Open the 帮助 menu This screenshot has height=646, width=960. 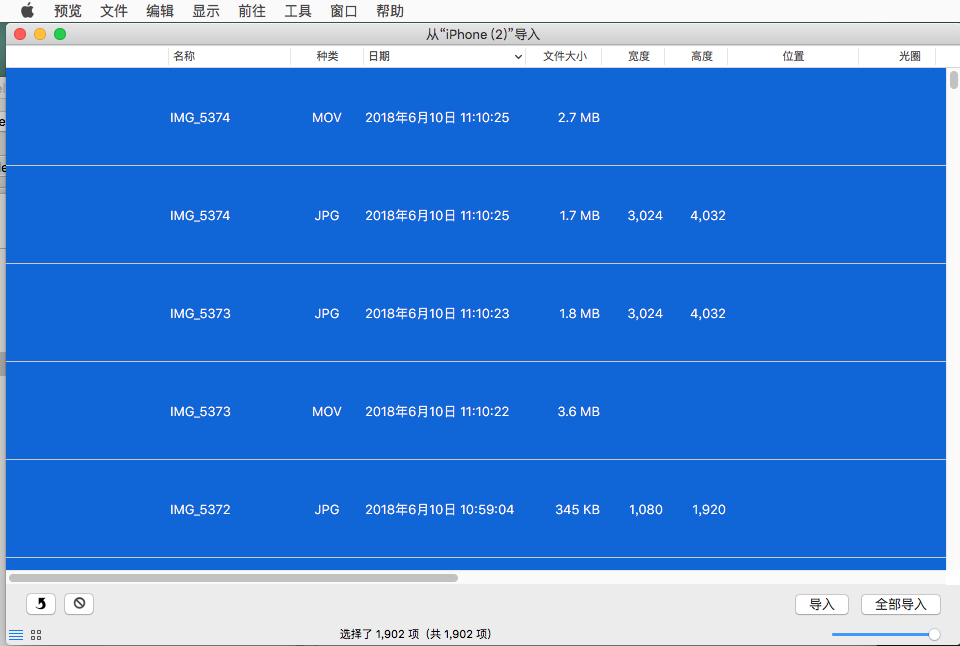(389, 11)
